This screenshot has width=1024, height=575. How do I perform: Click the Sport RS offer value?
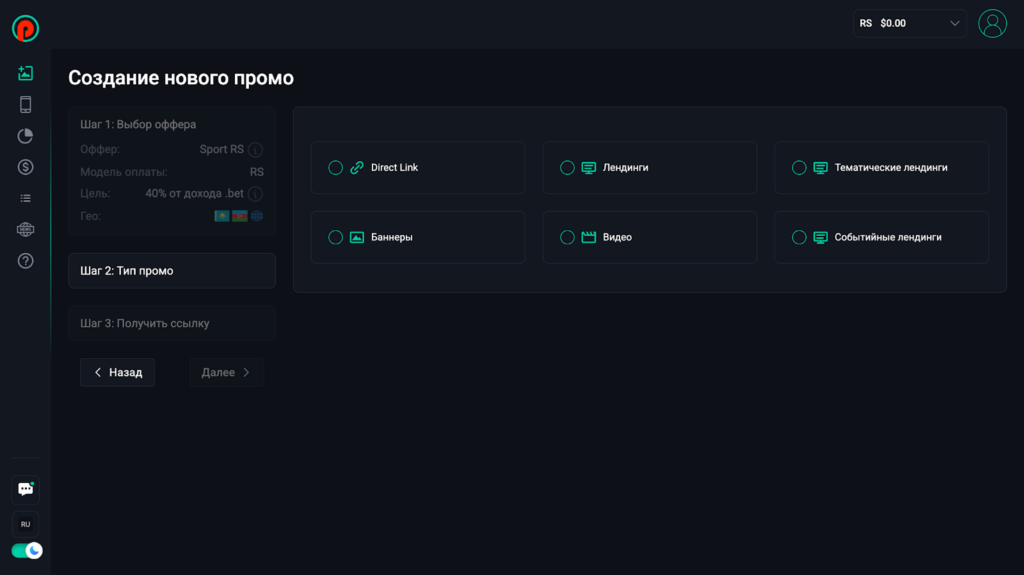pos(221,150)
